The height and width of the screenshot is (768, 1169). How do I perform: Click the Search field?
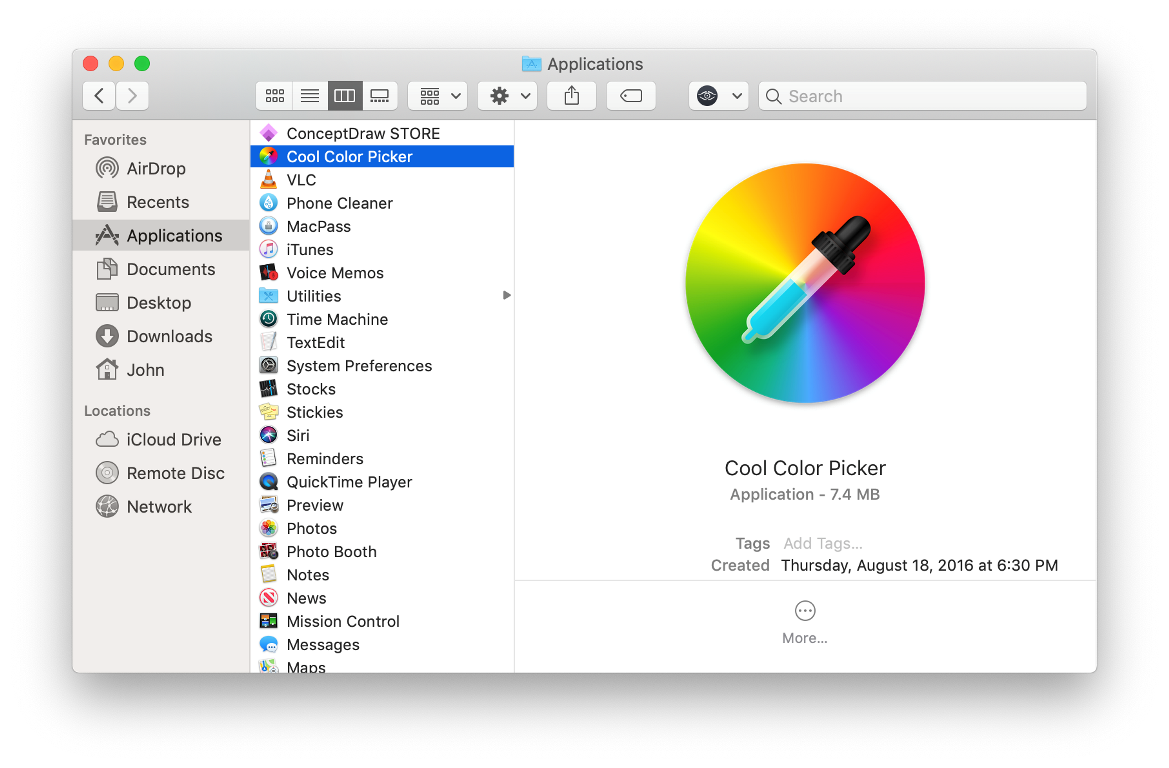(922, 96)
